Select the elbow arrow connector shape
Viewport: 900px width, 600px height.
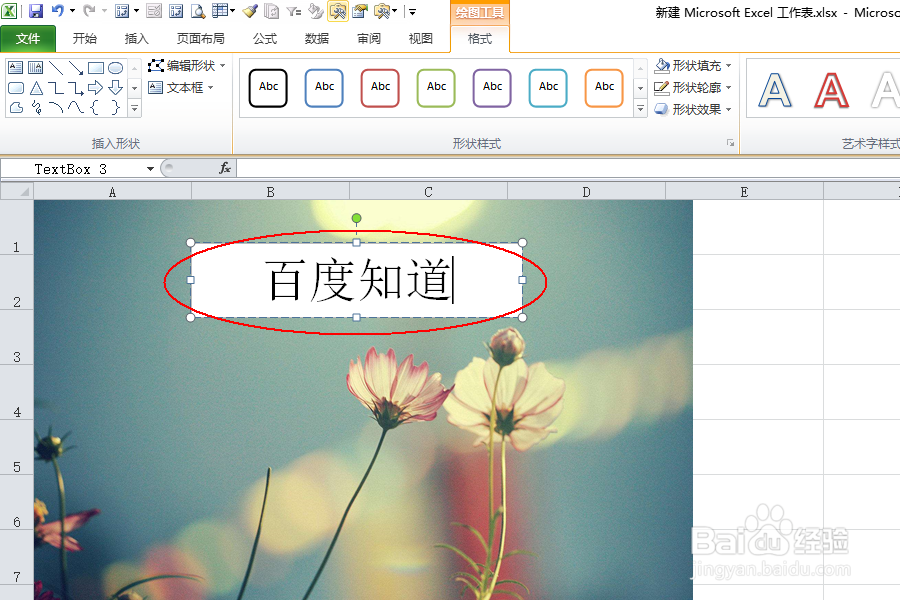coord(76,88)
